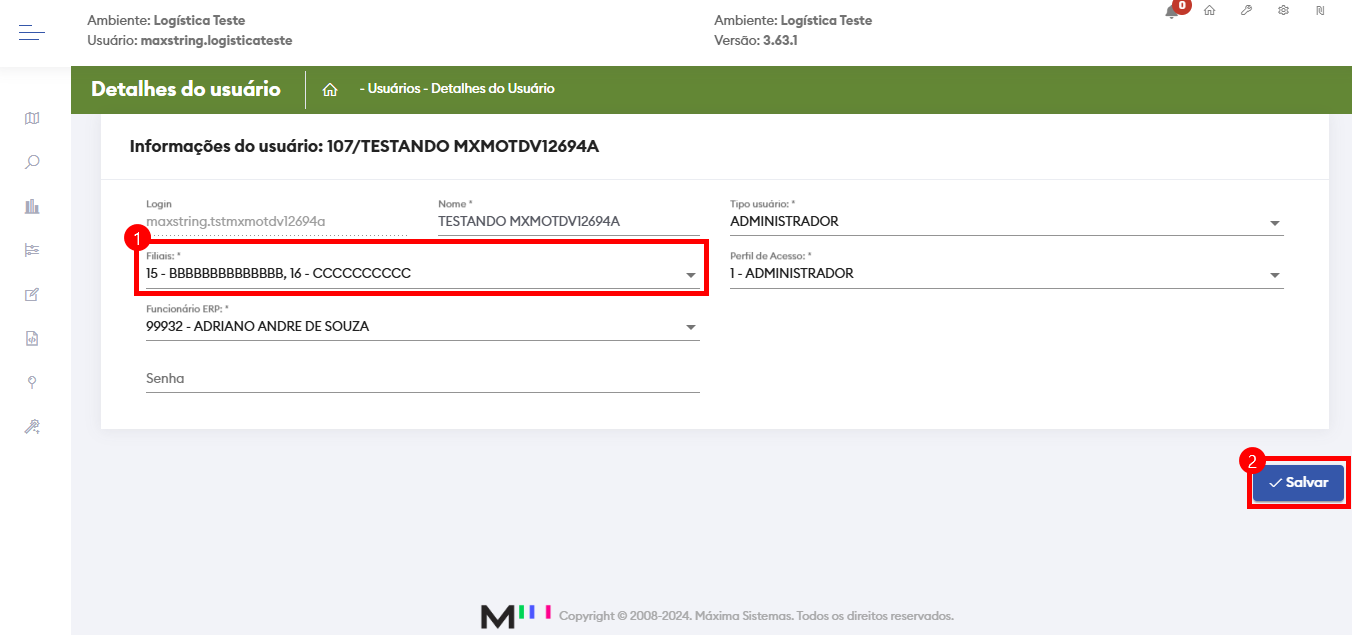Screen dimensions: 1352x635
Task: Open the hamburger menu at top left
Action: point(31,31)
